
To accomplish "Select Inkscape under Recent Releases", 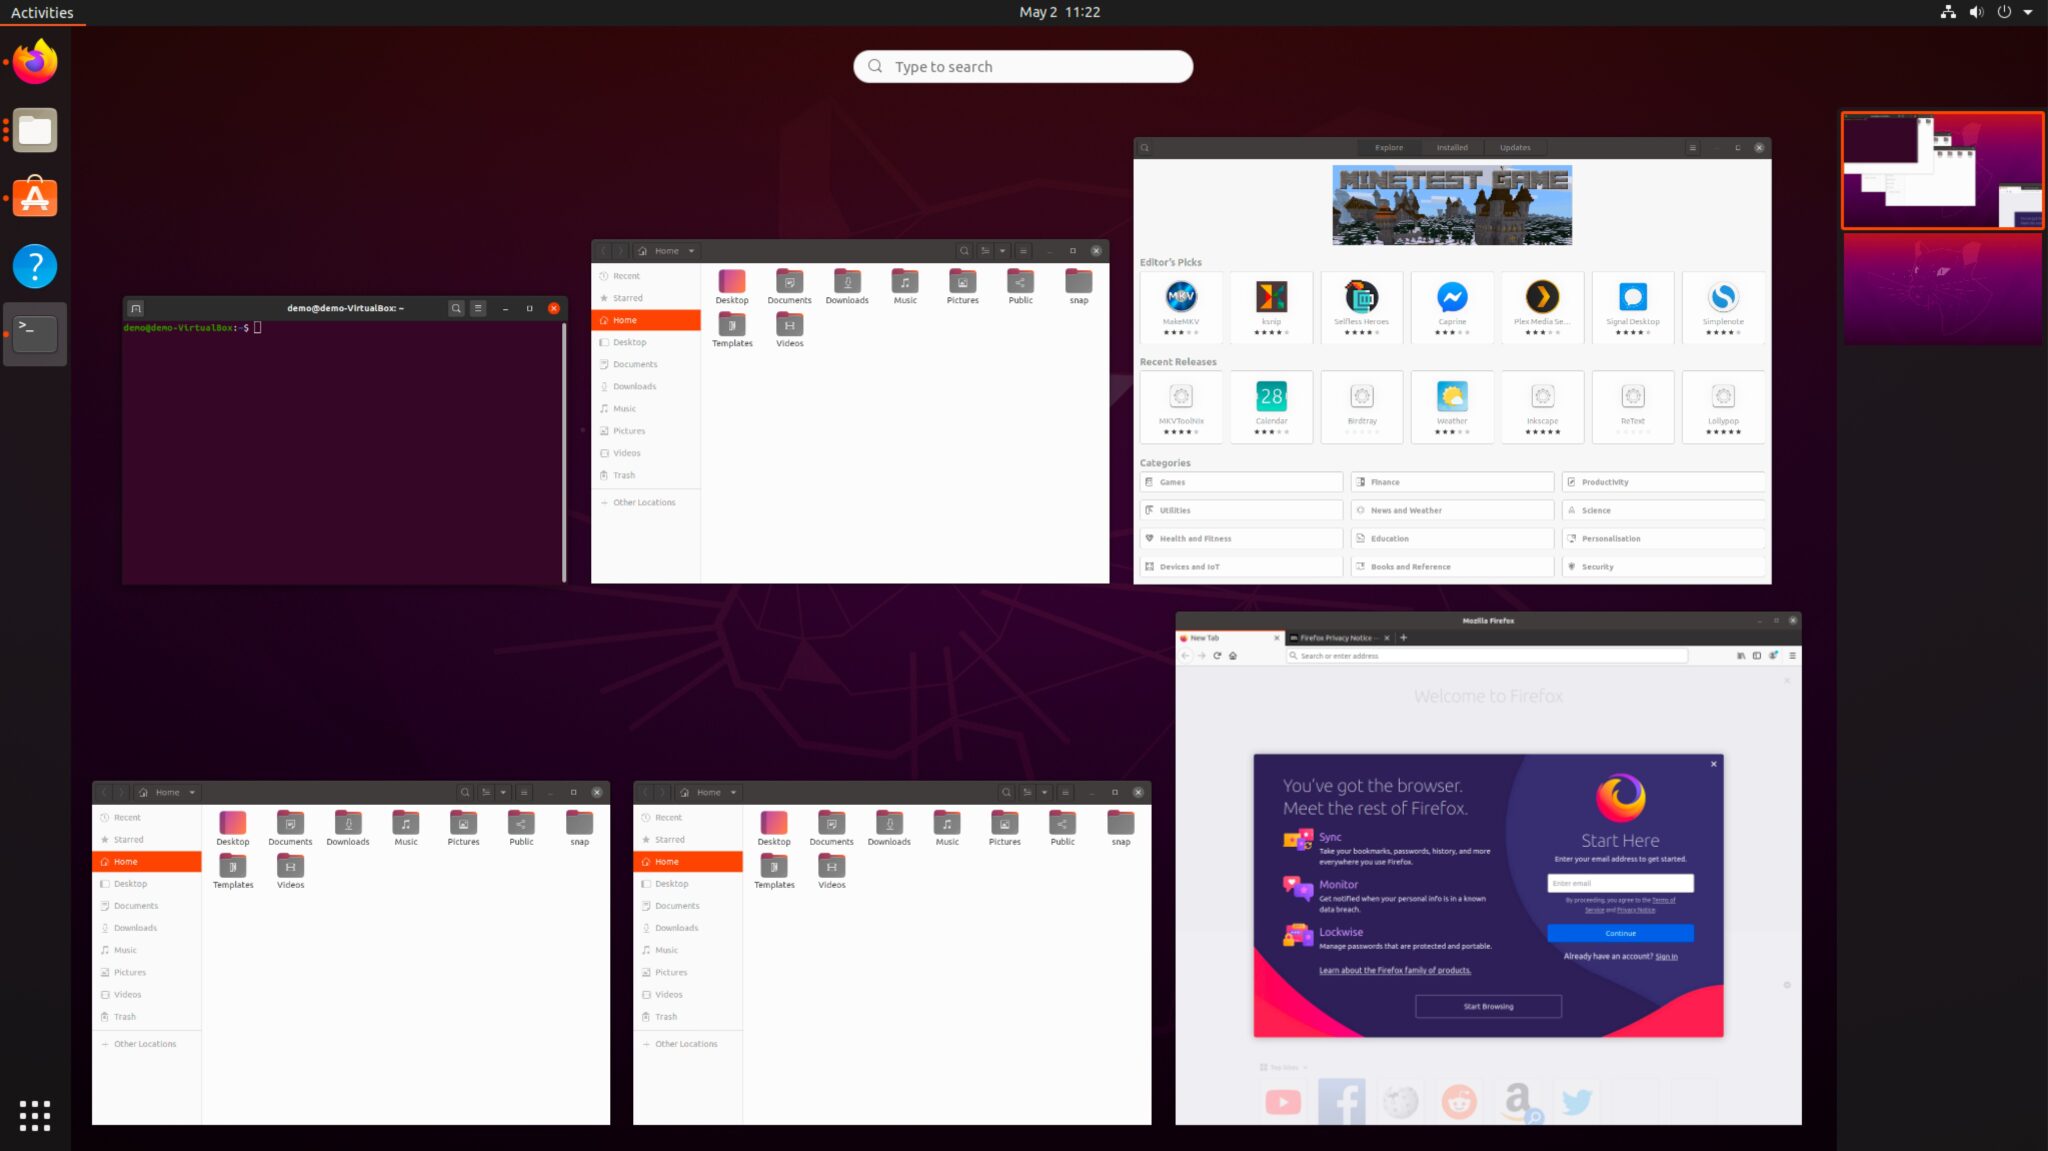I will 1542,405.
